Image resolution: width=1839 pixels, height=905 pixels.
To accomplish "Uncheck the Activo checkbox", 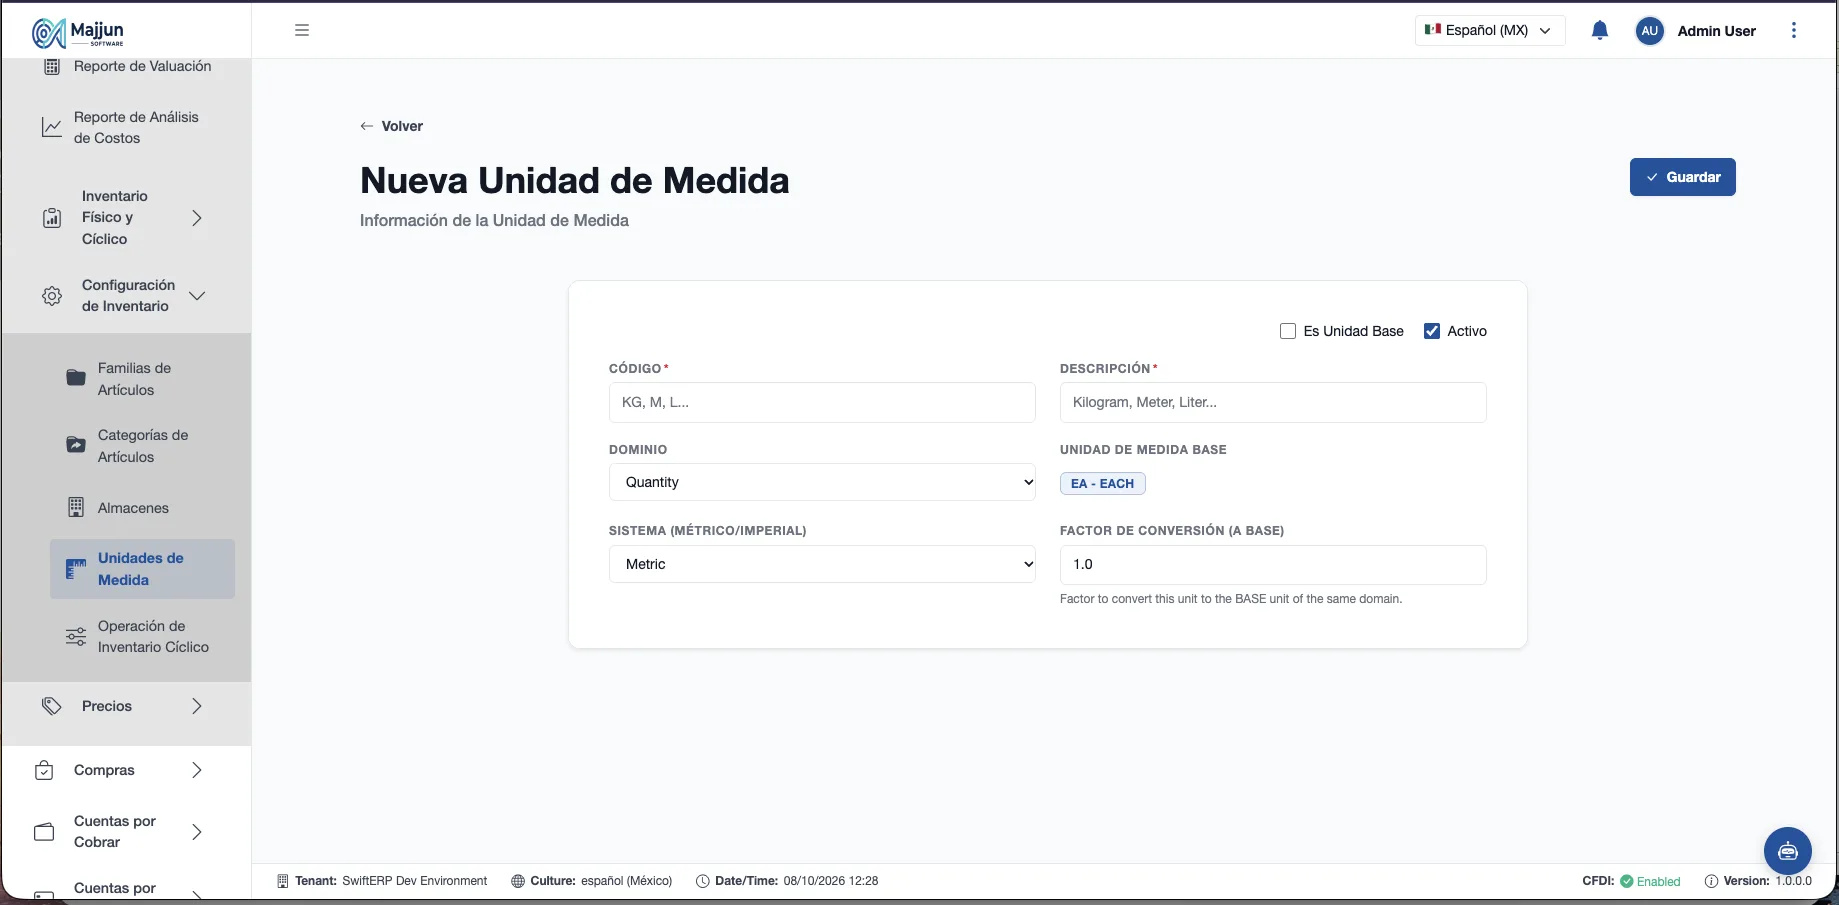I will pos(1432,331).
